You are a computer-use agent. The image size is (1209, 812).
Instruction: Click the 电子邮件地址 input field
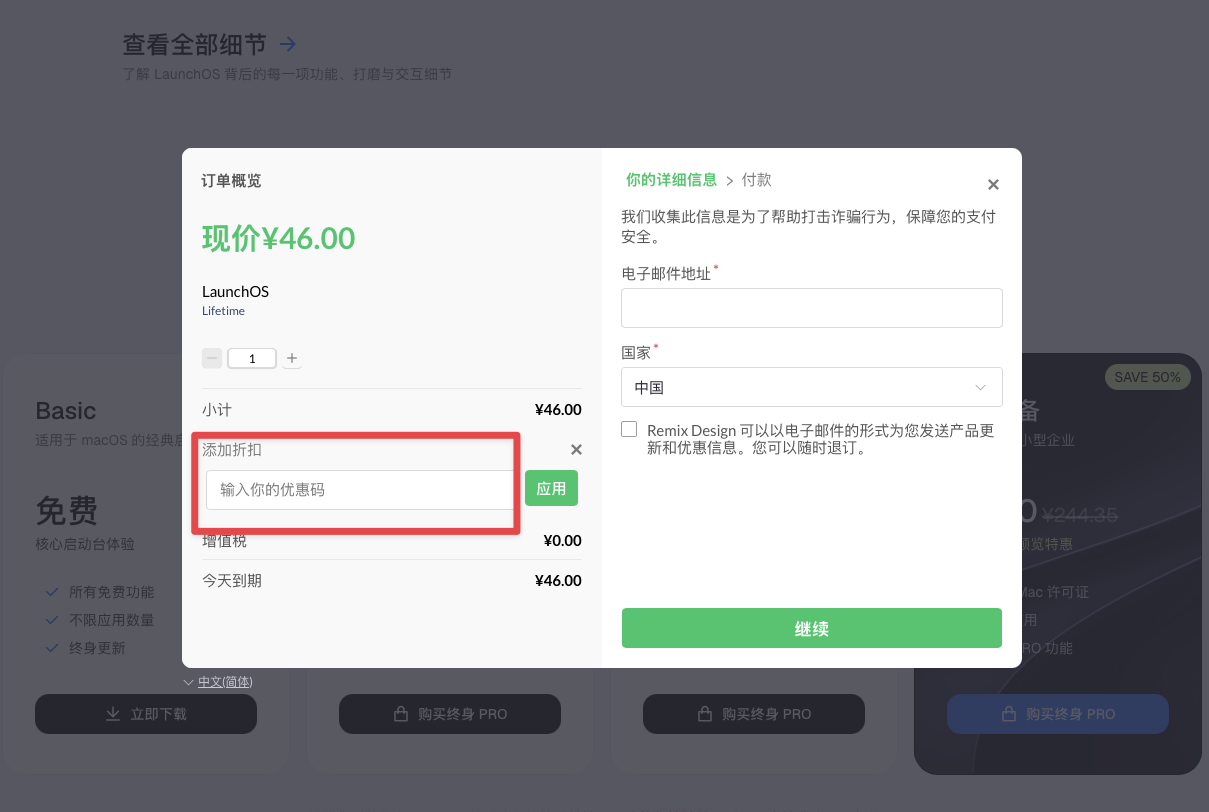tap(812, 308)
